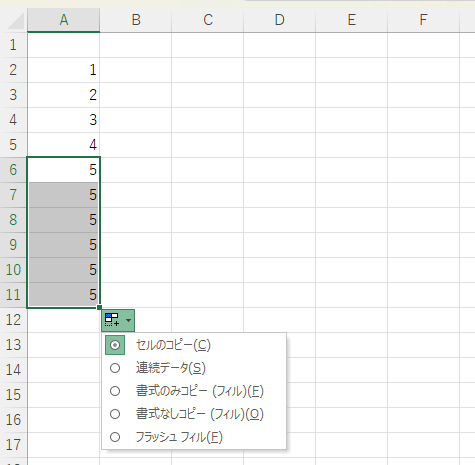This screenshot has height=465, width=475.
Task: Click cell A7 in the filled range
Action: pos(64,195)
